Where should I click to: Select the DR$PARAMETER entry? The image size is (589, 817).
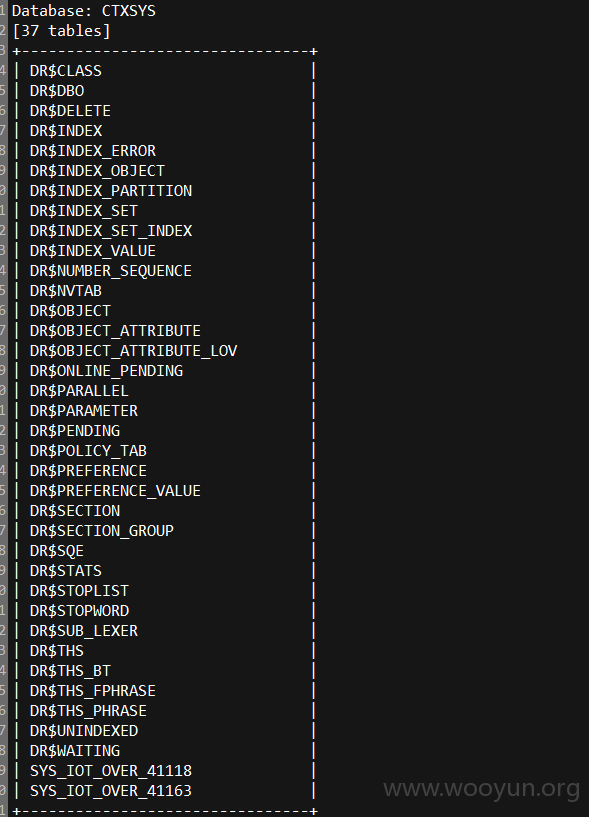click(84, 411)
